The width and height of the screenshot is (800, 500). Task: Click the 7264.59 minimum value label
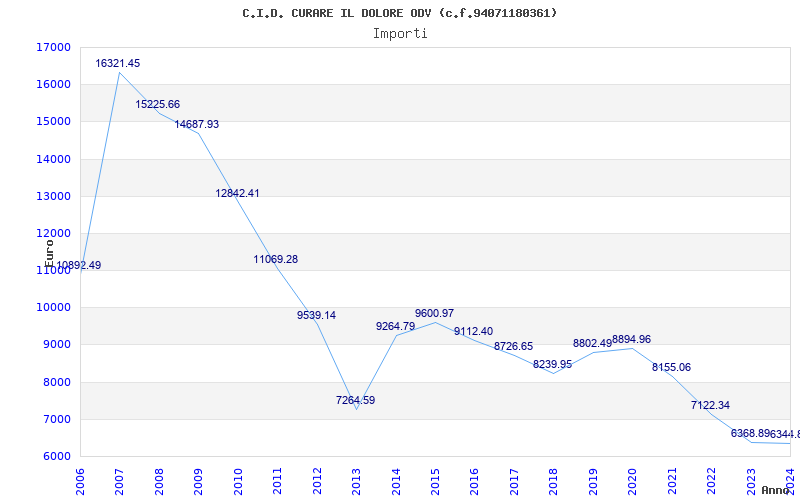click(355, 400)
